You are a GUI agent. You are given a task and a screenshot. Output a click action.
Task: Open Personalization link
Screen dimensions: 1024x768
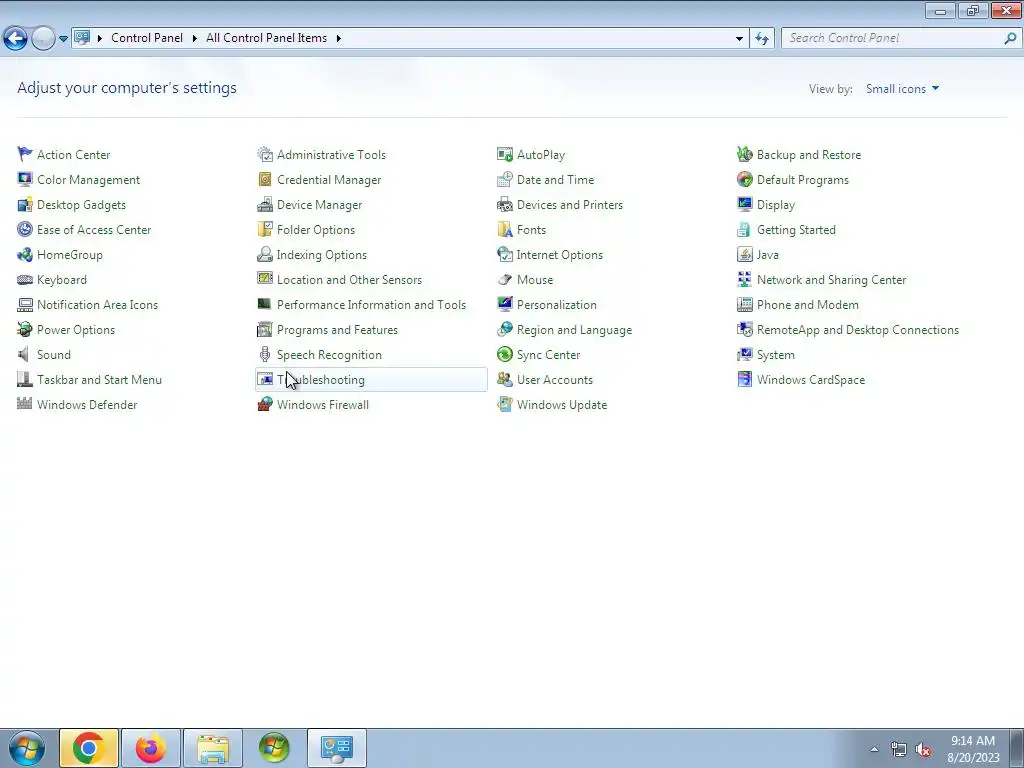556,304
